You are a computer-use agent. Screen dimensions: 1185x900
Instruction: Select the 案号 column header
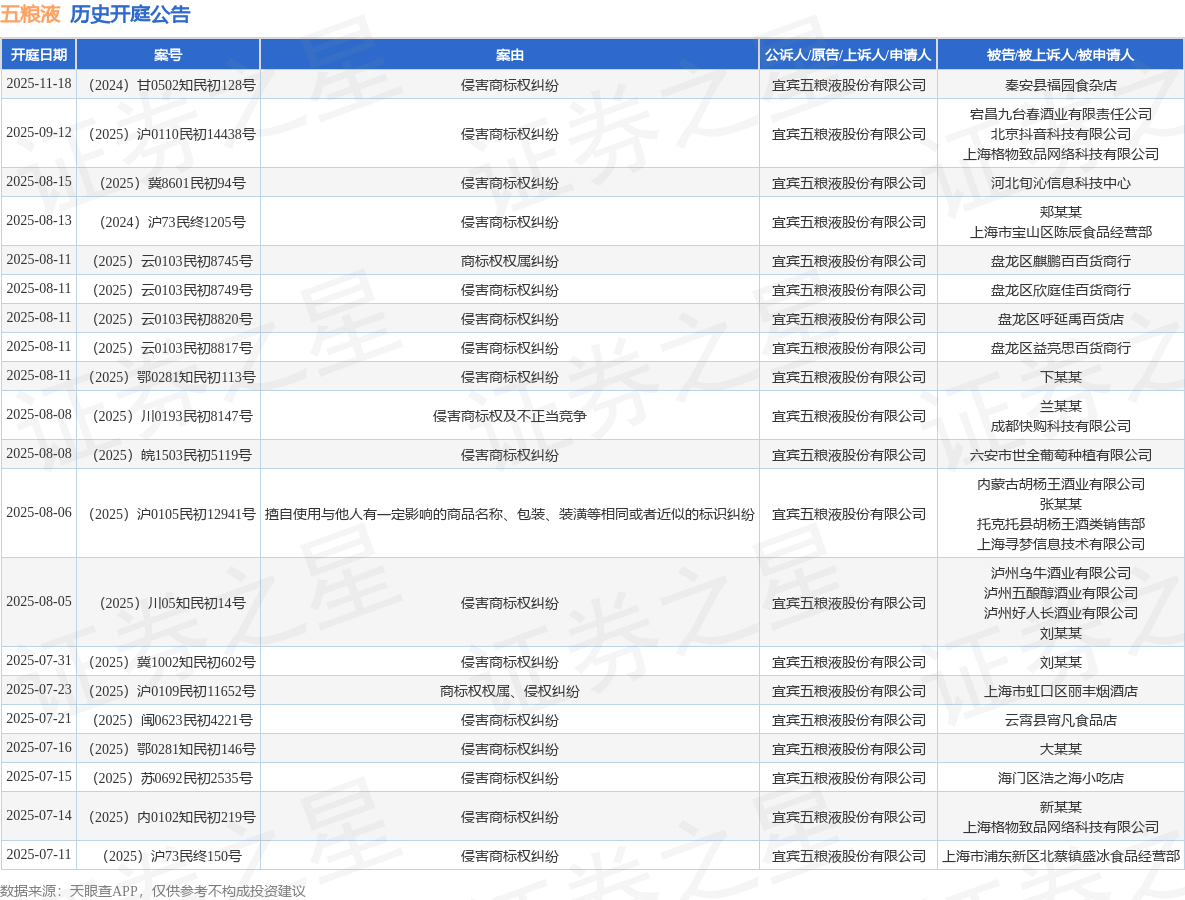pos(168,55)
